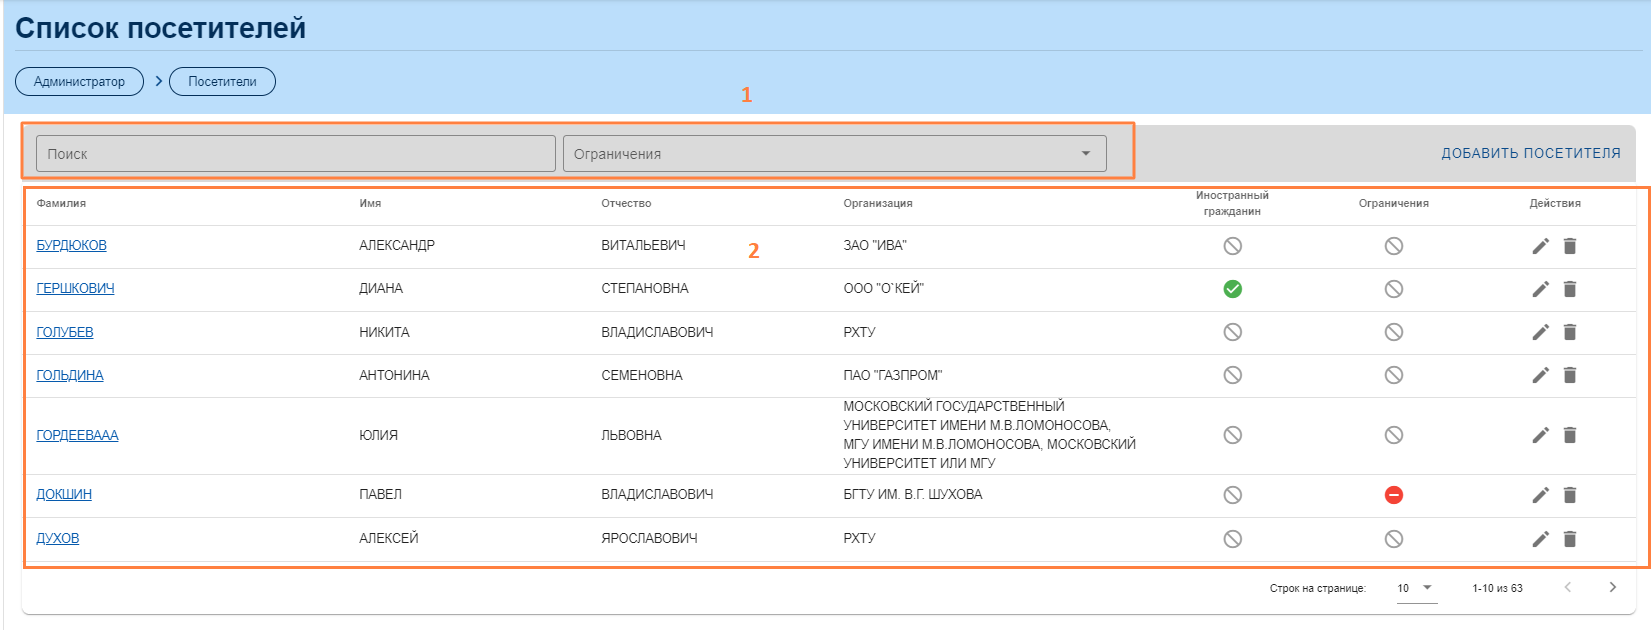Click the edit pencil for БУРДЮКОВ row

(x=1540, y=246)
